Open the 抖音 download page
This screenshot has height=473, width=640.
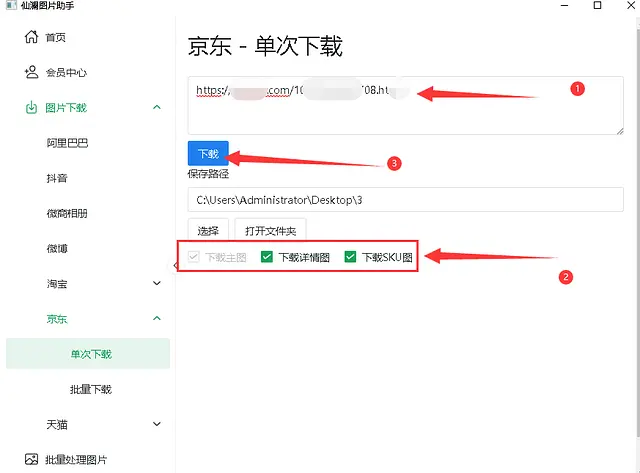(57, 178)
